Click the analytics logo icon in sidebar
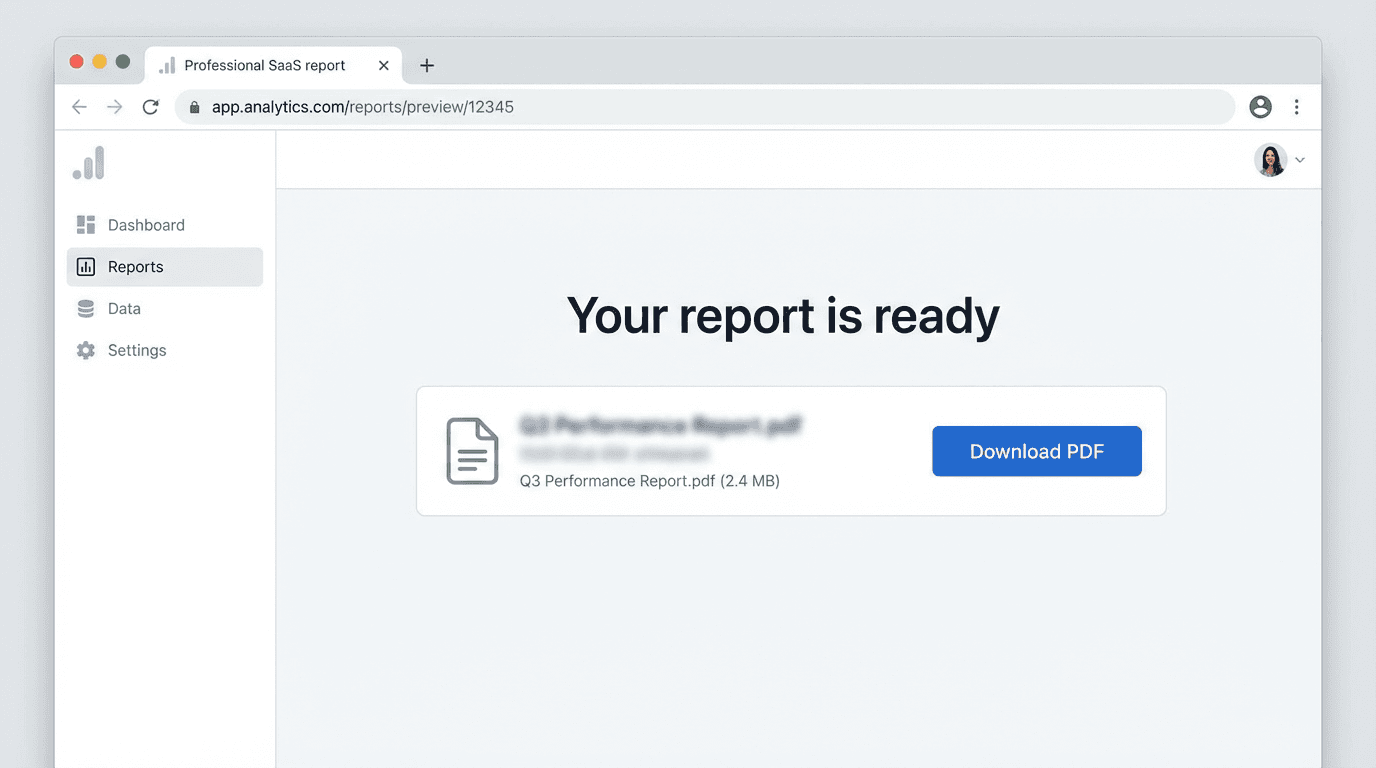The height and width of the screenshot is (768, 1376). [87, 162]
